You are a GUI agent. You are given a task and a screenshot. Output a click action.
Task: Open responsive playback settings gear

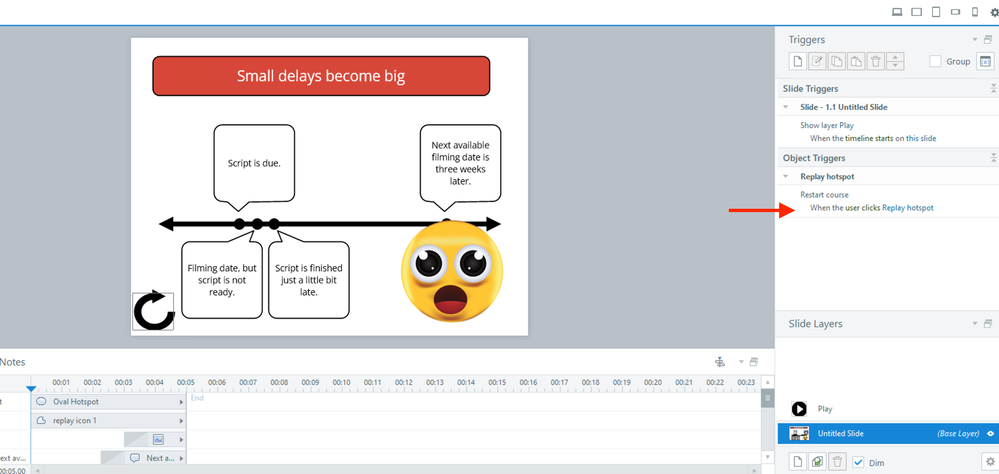click(x=995, y=11)
